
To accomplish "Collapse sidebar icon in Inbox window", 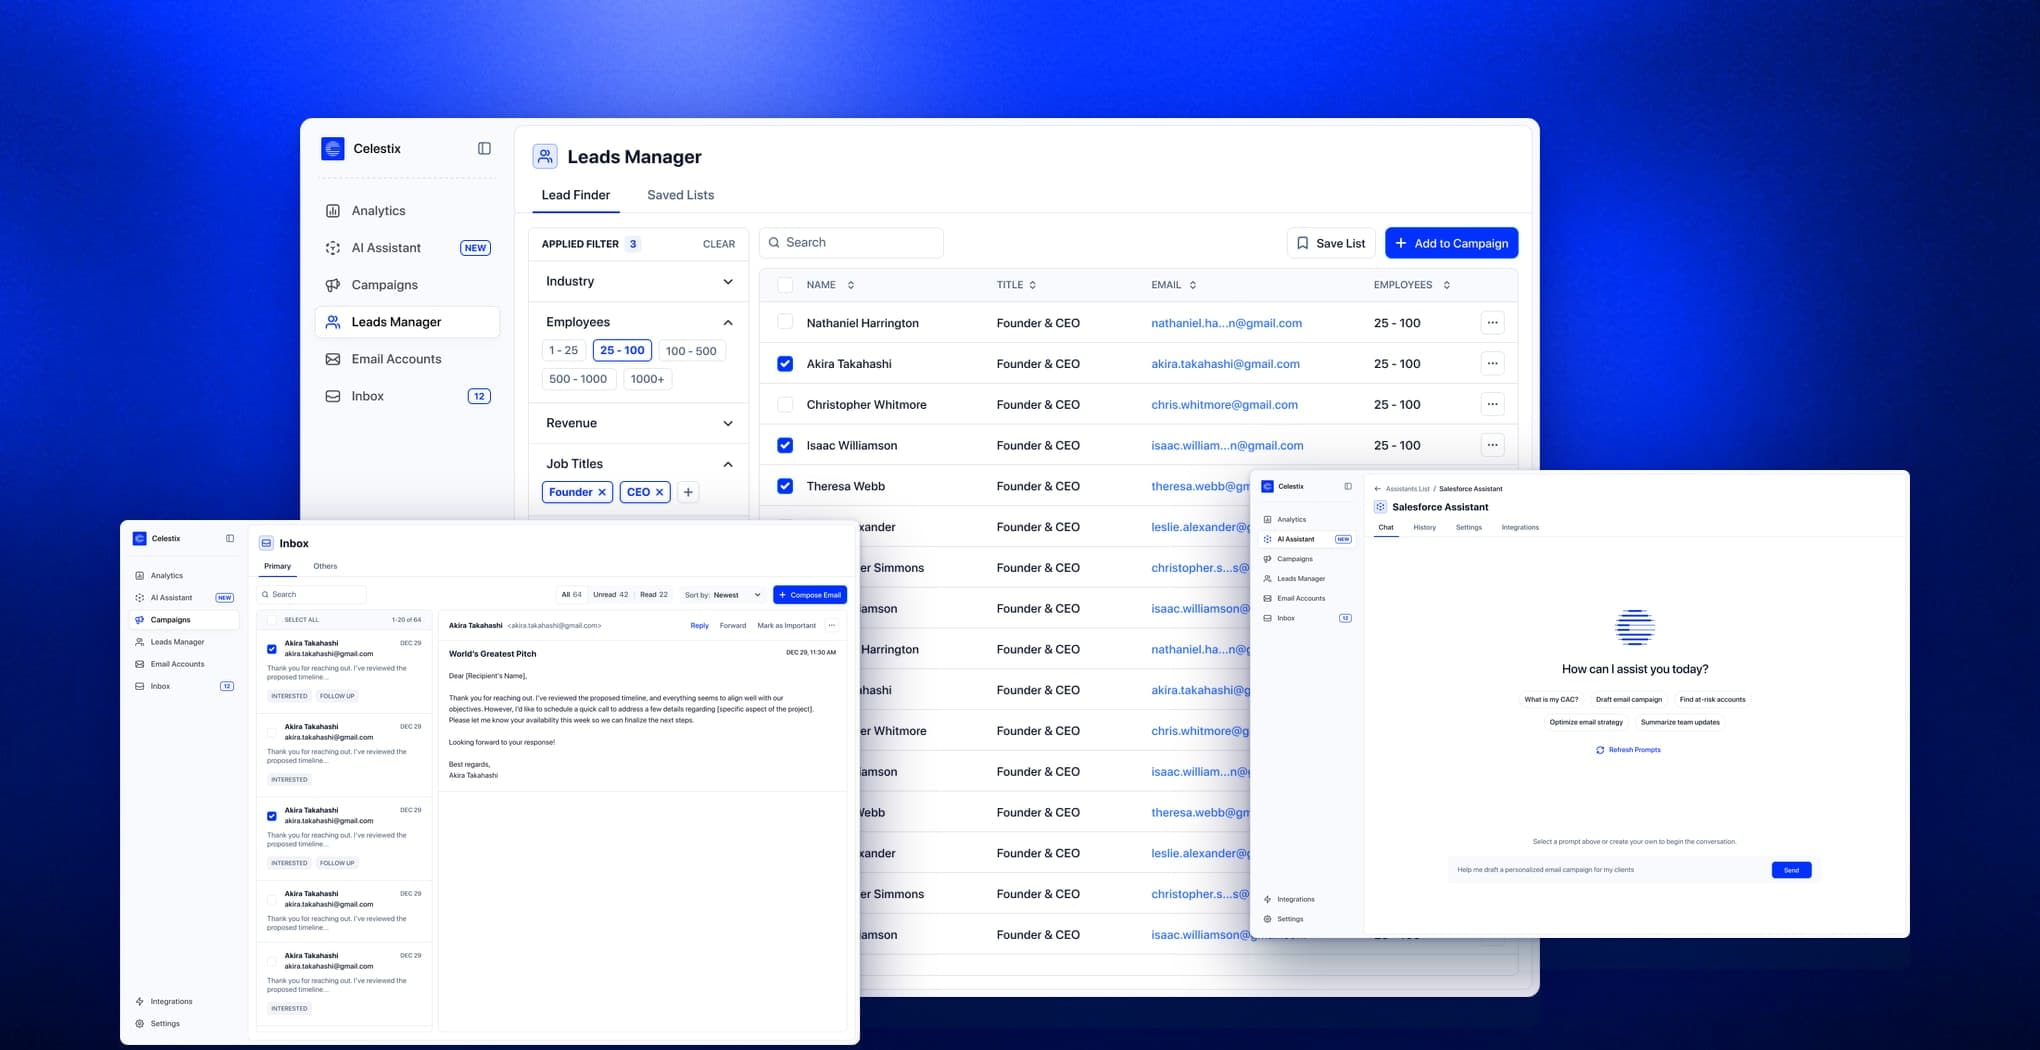I will [230, 538].
